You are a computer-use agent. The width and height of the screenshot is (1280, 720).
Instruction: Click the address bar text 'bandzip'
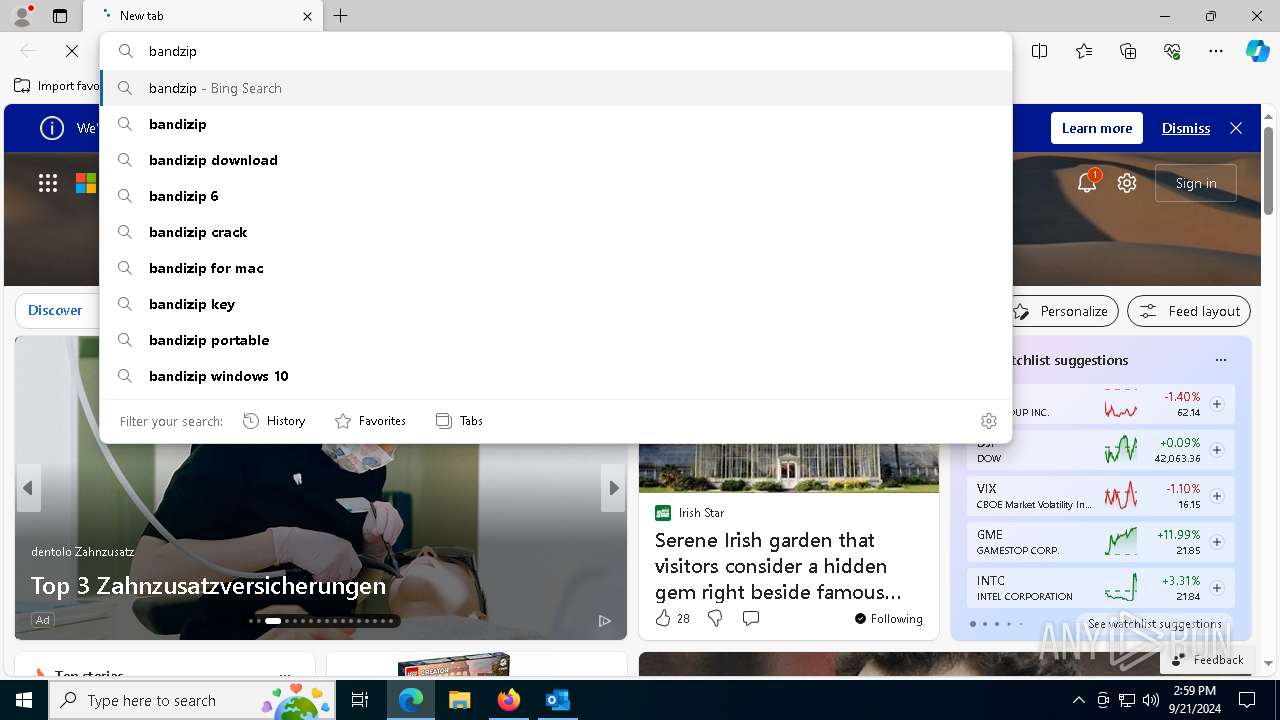(173, 51)
